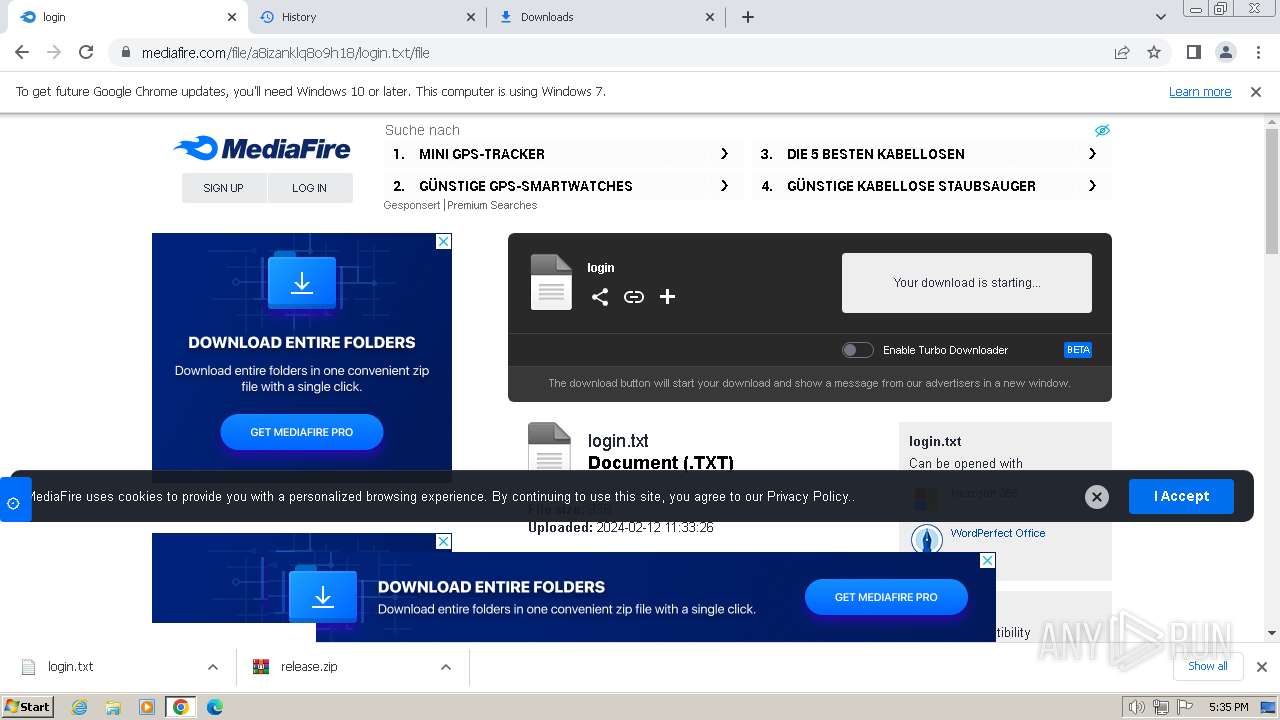Open Windows Explorer folder in taskbar
This screenshot has width=1280, height=720.
click(x=113, y=707)
